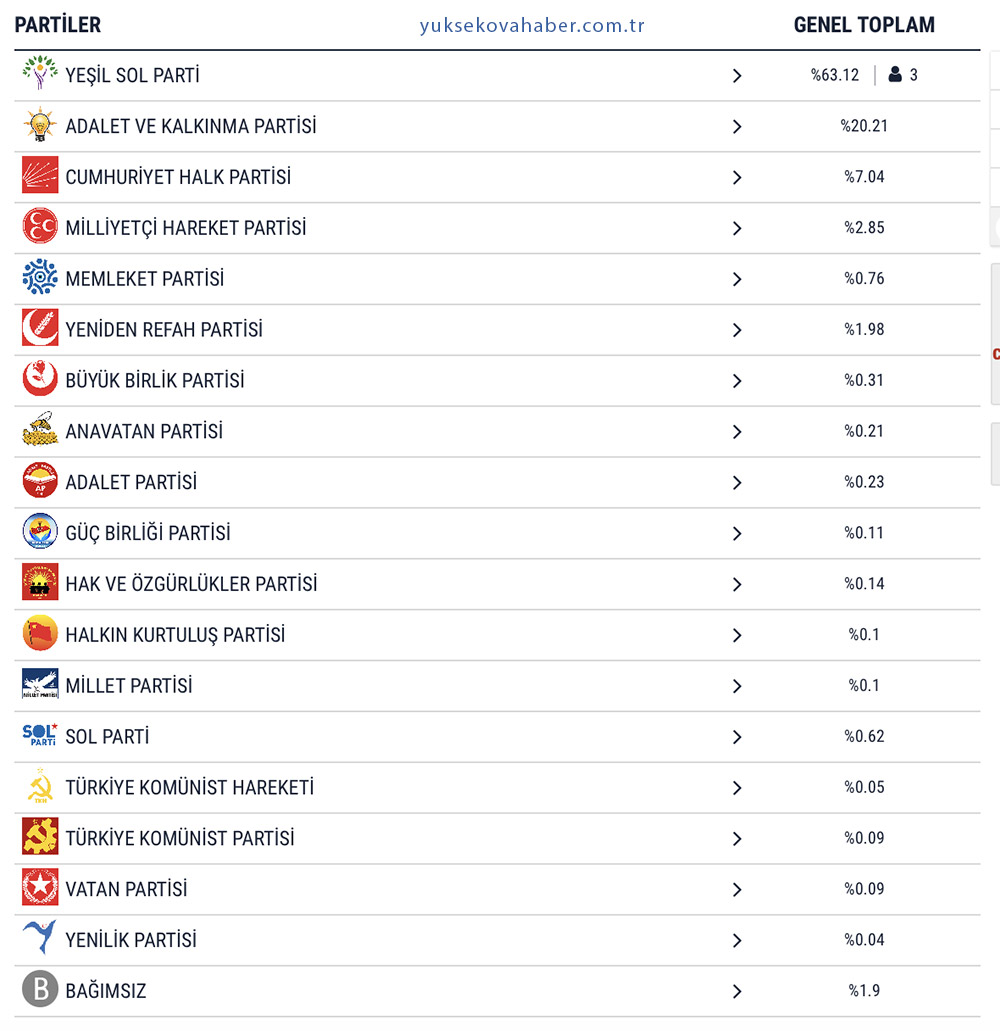The width and height of the screenshot is (1000, 1031).
Task: Open the Milliyetçi Hareket Partisi row
Action: (186, 228)
